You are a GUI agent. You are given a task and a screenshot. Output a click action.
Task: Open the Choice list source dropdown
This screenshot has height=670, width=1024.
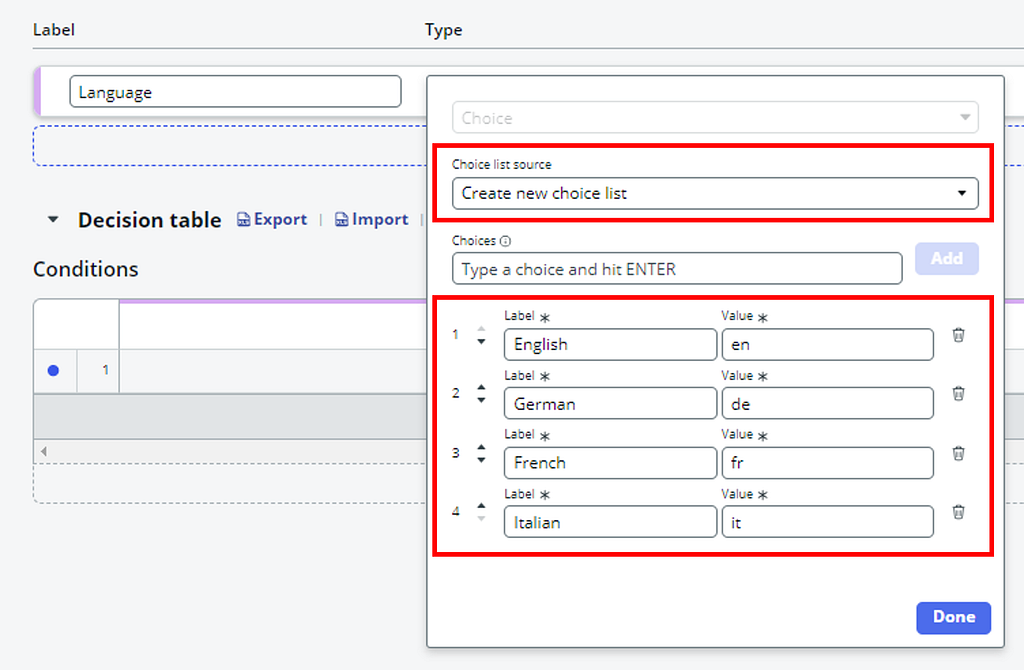tap(715, 193)
